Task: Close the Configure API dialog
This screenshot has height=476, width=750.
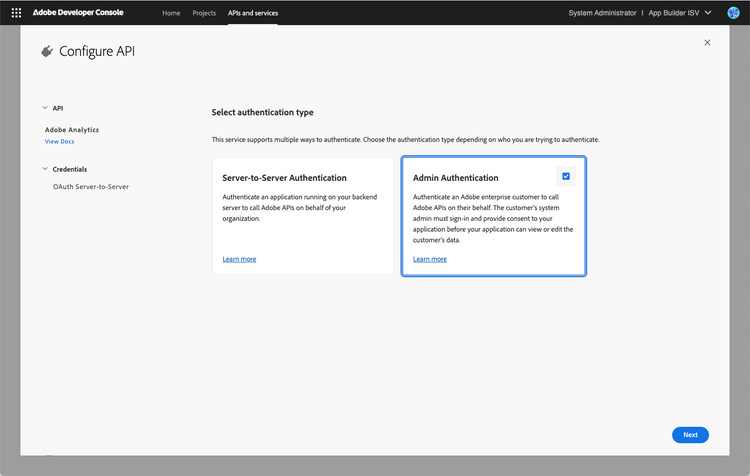Action: click(x=707, y=43)
